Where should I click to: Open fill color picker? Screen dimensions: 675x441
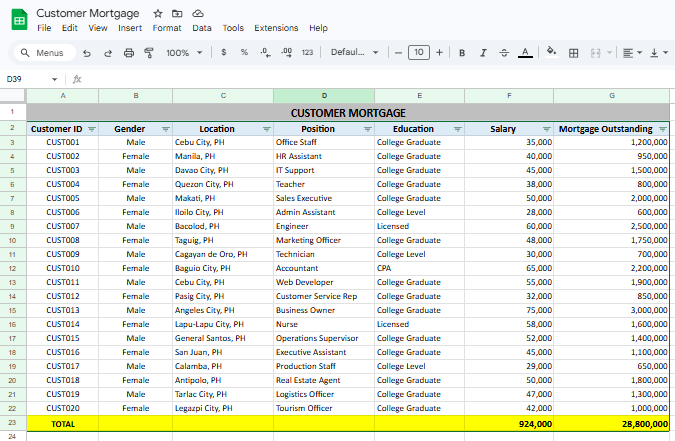pos(551,52)
